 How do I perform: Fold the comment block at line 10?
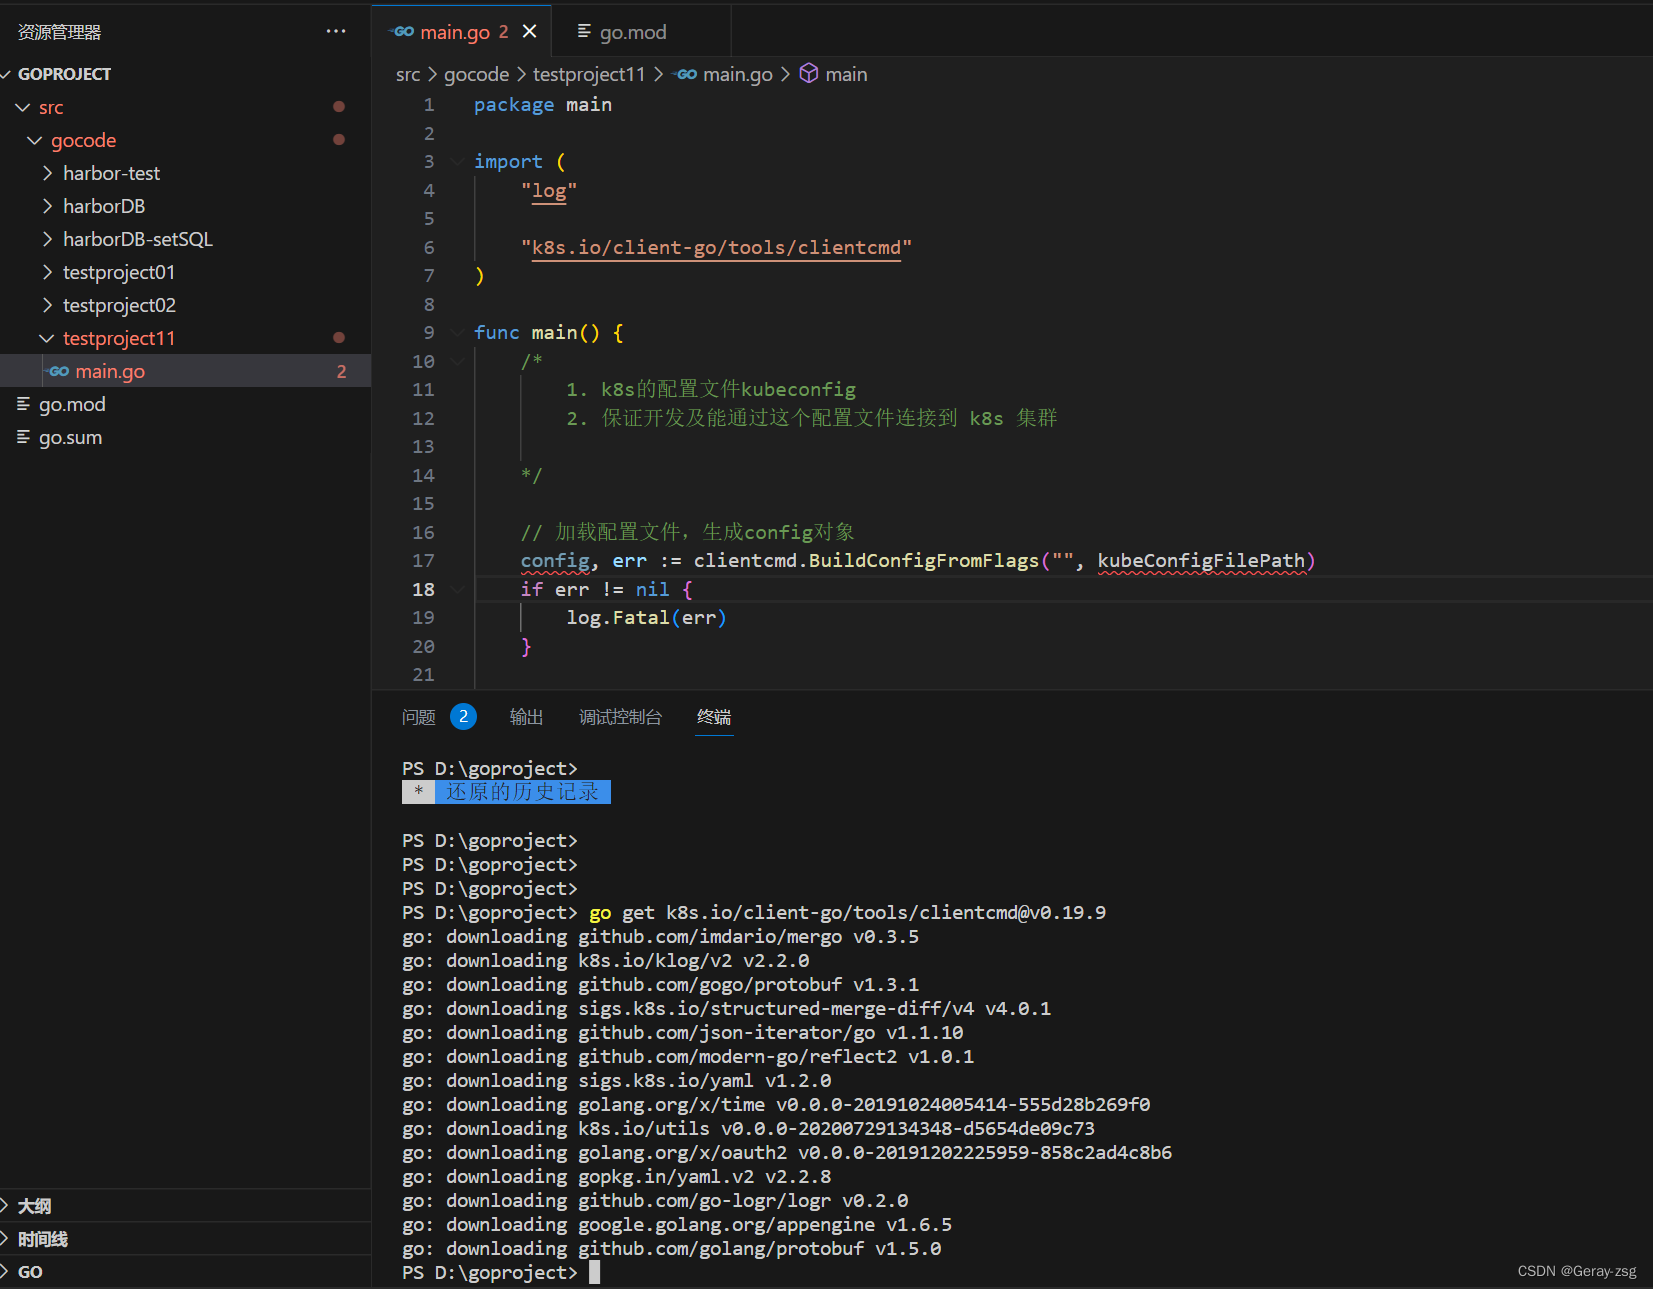(457, 361)
